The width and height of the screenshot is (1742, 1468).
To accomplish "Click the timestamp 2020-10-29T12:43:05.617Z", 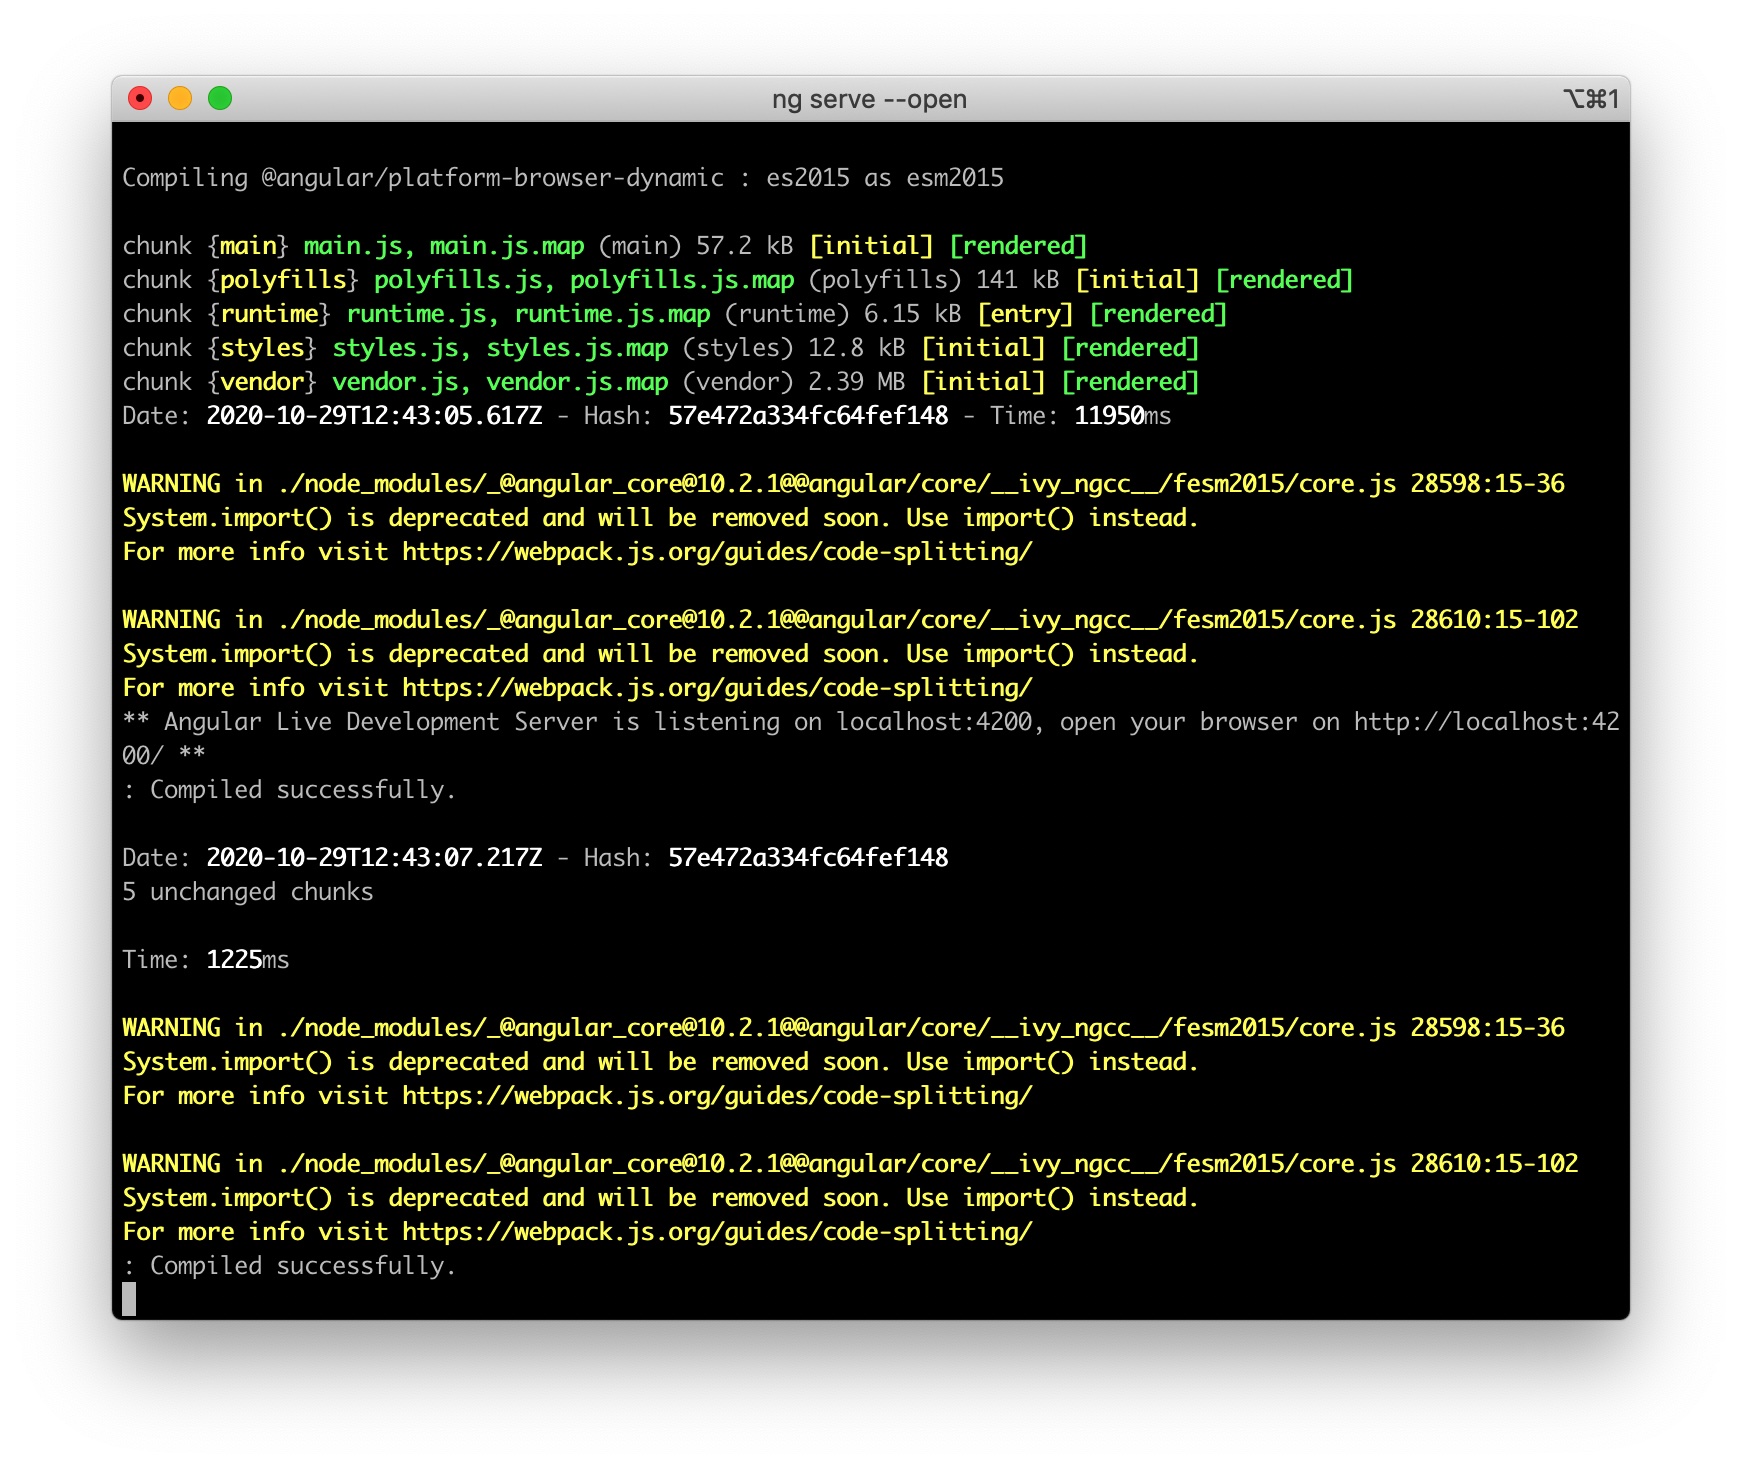I will coord(374,416).
